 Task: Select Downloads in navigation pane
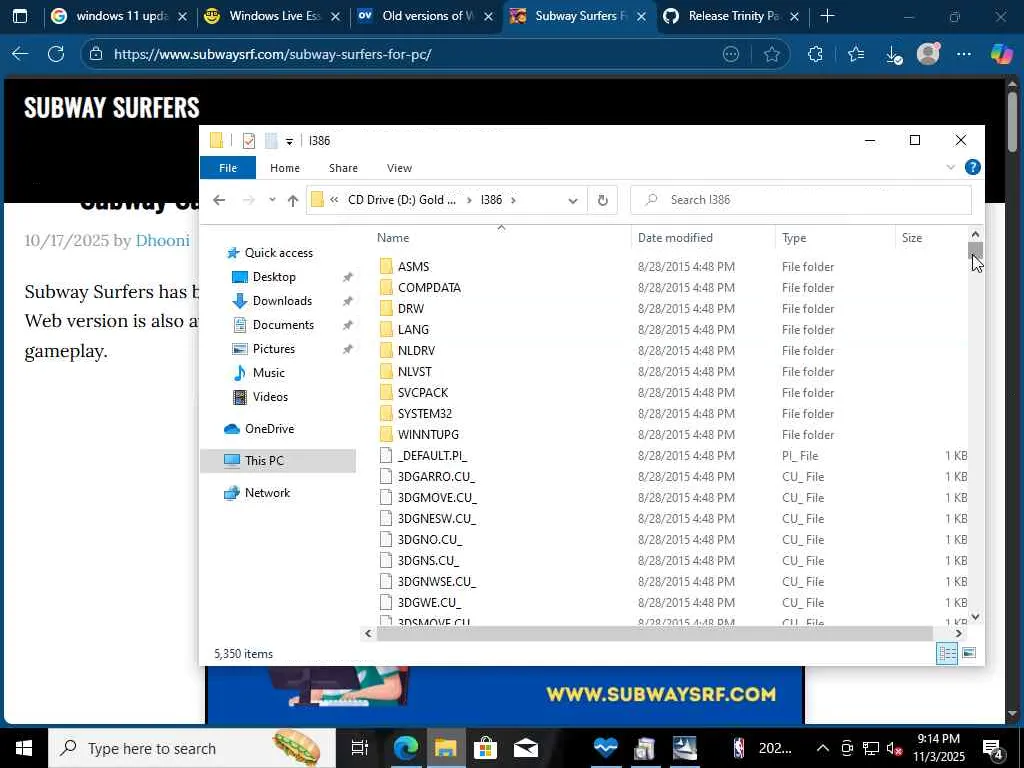pyautogui.click(x=281, y=301)
